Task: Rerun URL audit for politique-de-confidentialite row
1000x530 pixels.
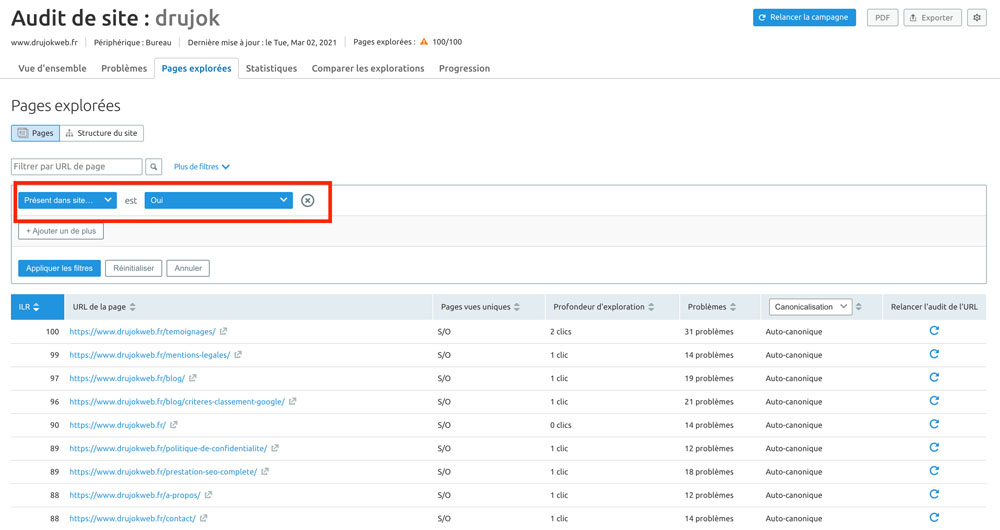Action: pyautogui.click(x=934, y=448)
